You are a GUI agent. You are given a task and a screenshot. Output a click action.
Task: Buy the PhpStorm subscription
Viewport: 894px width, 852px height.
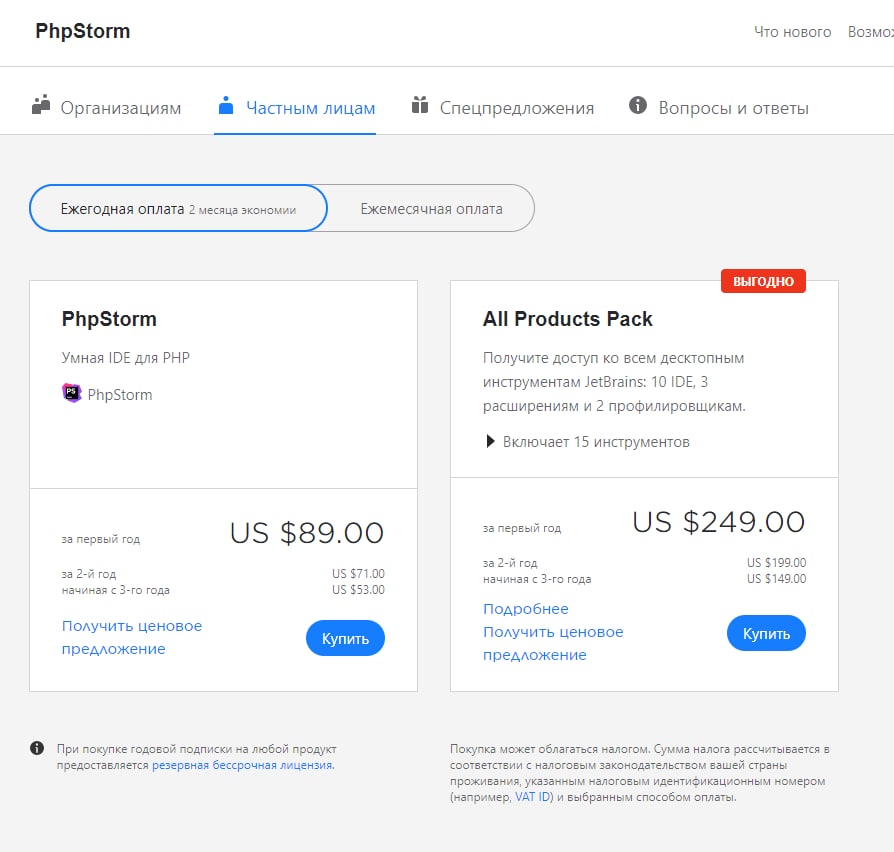coord(345,638)
